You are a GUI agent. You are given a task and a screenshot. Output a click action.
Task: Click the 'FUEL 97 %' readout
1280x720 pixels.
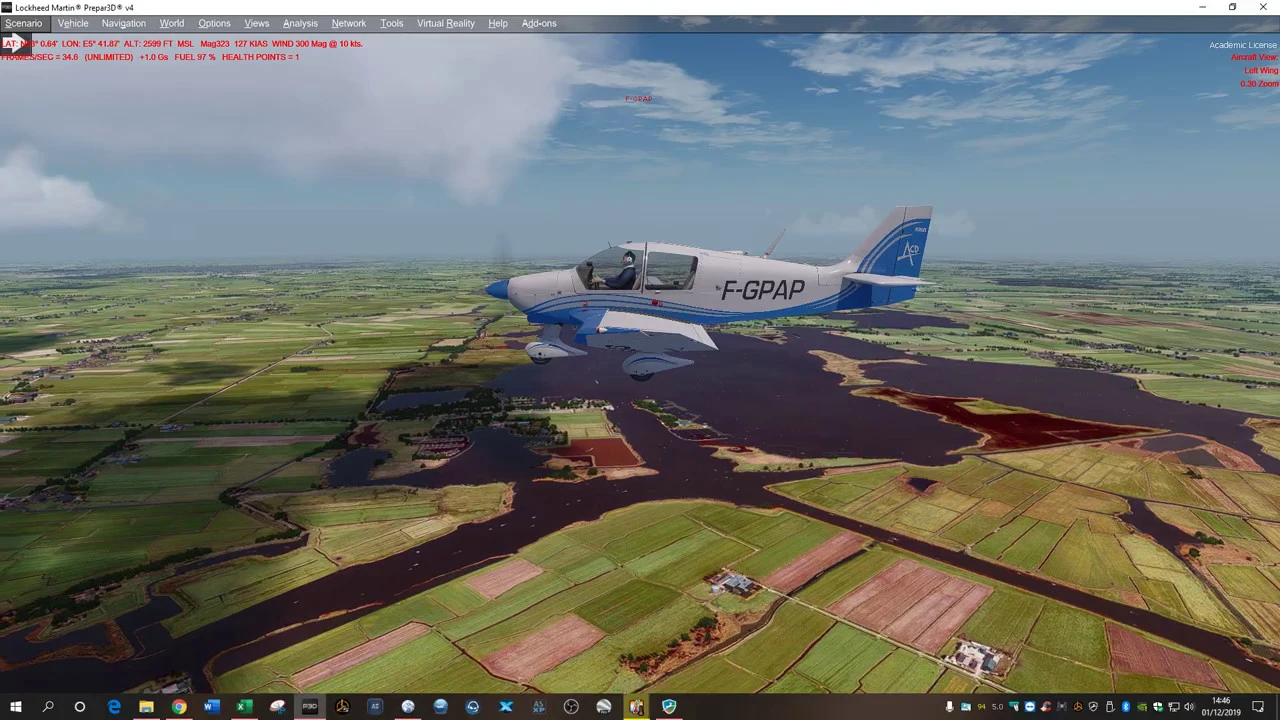194,57
